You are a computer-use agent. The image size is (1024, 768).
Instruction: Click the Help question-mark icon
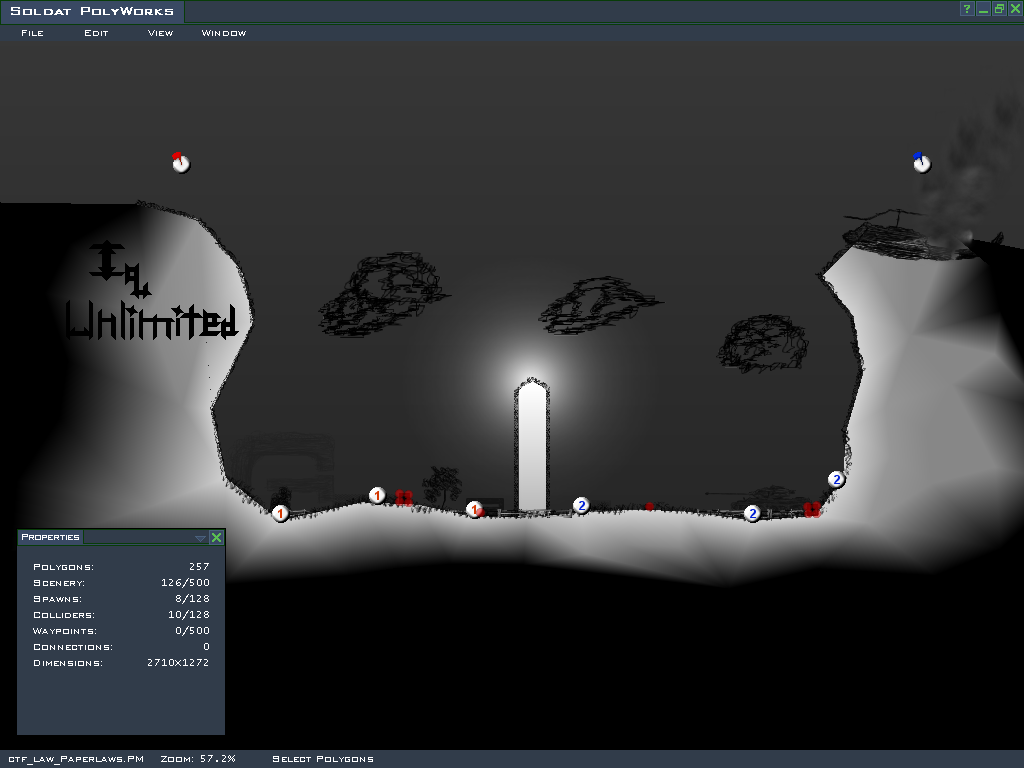pos(967,9)
